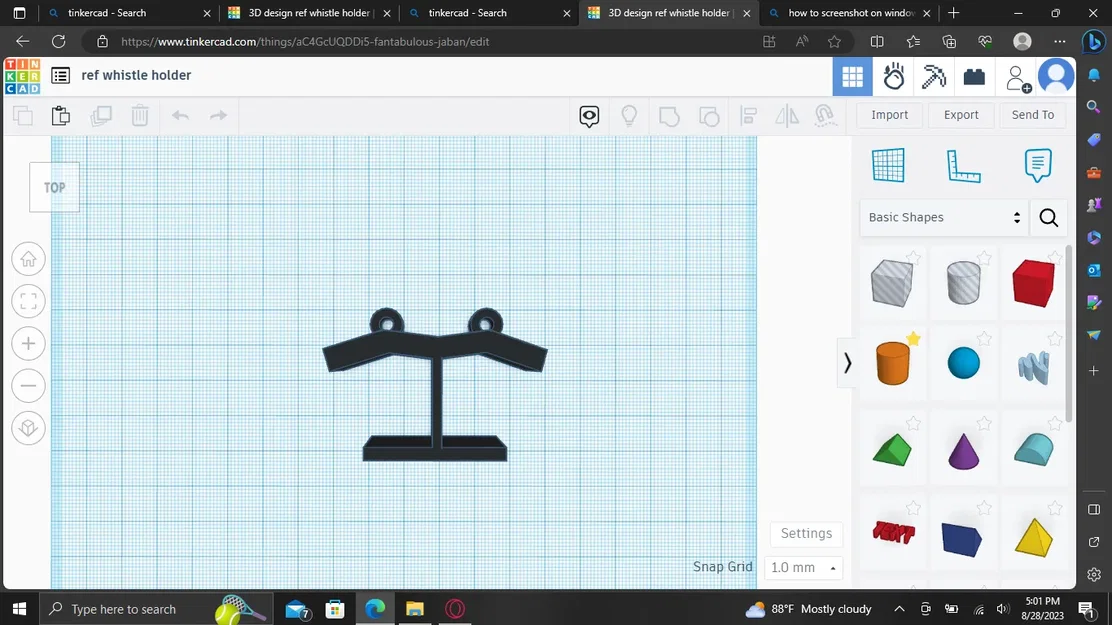Click the Import button
Image resolution: width=1112 pixels, height=625 pixels.
coord(889,115)
